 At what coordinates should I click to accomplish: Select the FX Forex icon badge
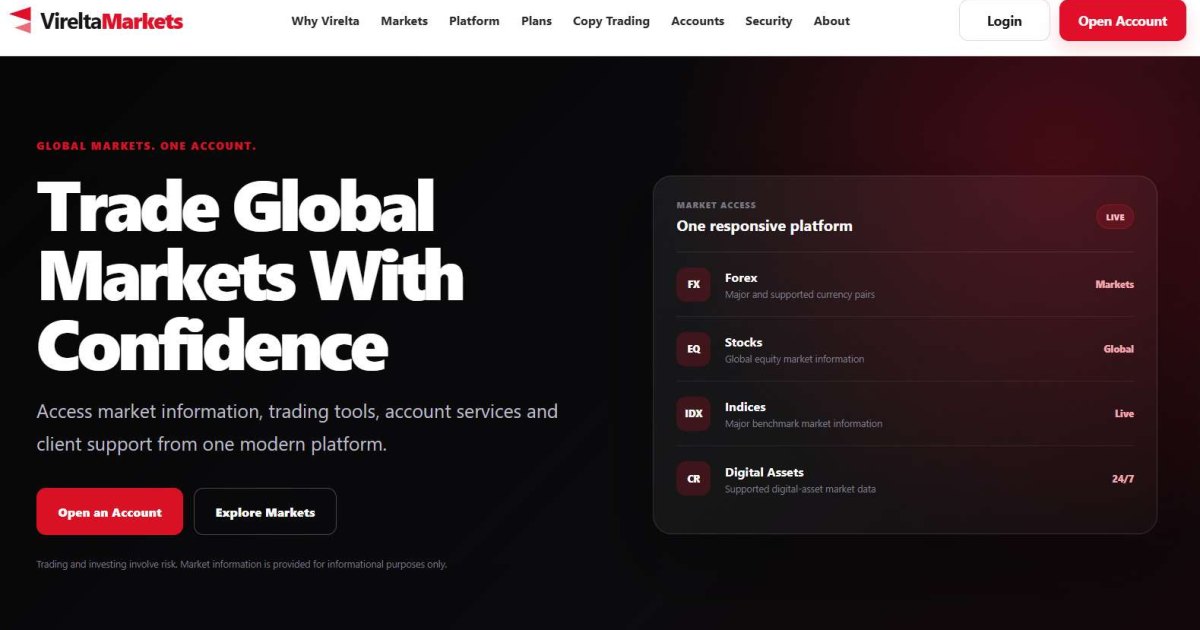(x=693, y=285)
